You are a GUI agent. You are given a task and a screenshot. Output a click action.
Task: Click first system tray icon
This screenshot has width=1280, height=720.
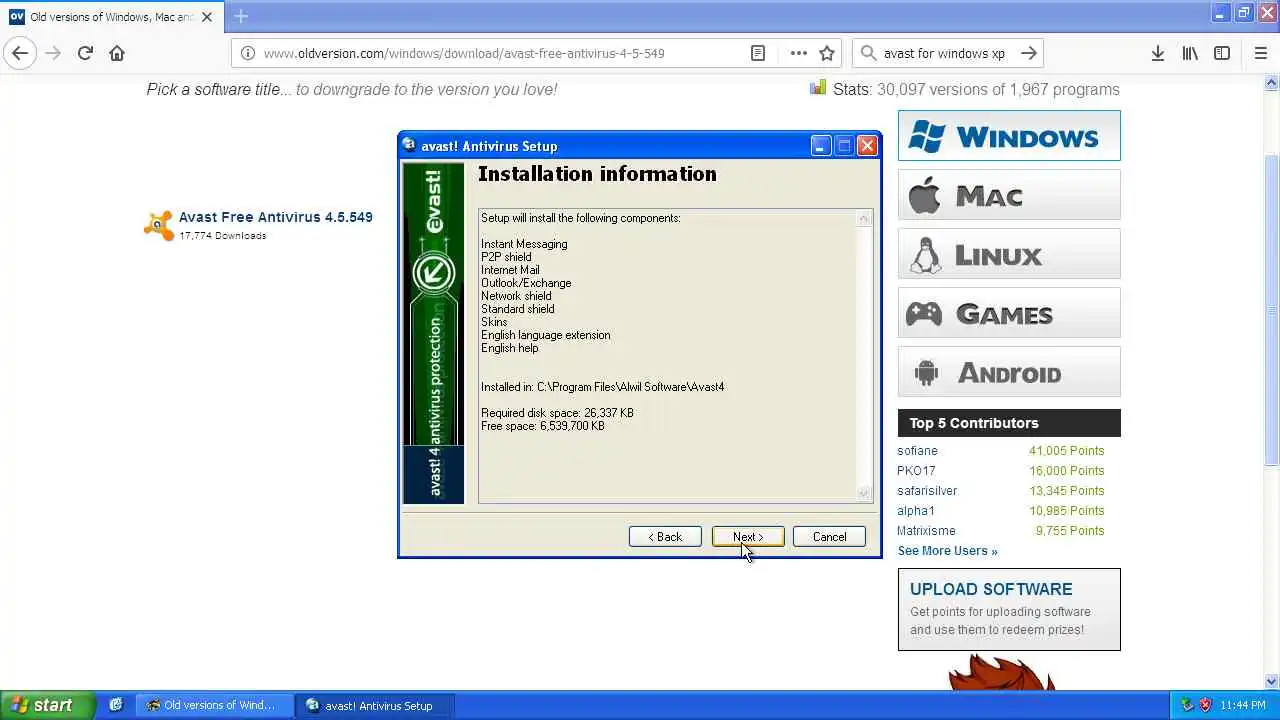click(x=1187, y=705)
